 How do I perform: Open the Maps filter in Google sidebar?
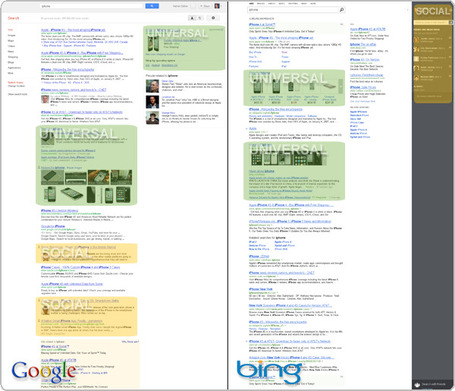(x=11, y=41)
